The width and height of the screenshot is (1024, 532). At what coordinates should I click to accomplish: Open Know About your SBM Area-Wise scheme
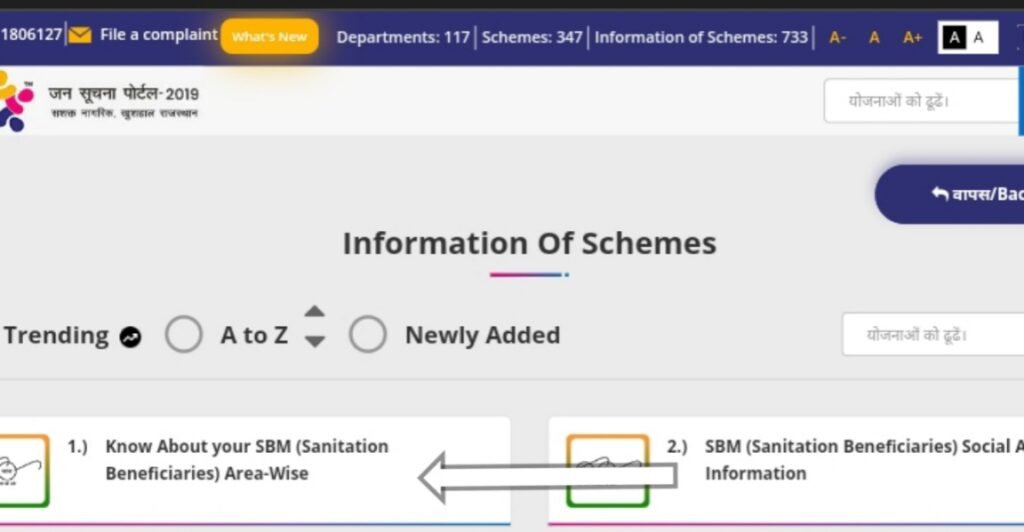[247, 460]
